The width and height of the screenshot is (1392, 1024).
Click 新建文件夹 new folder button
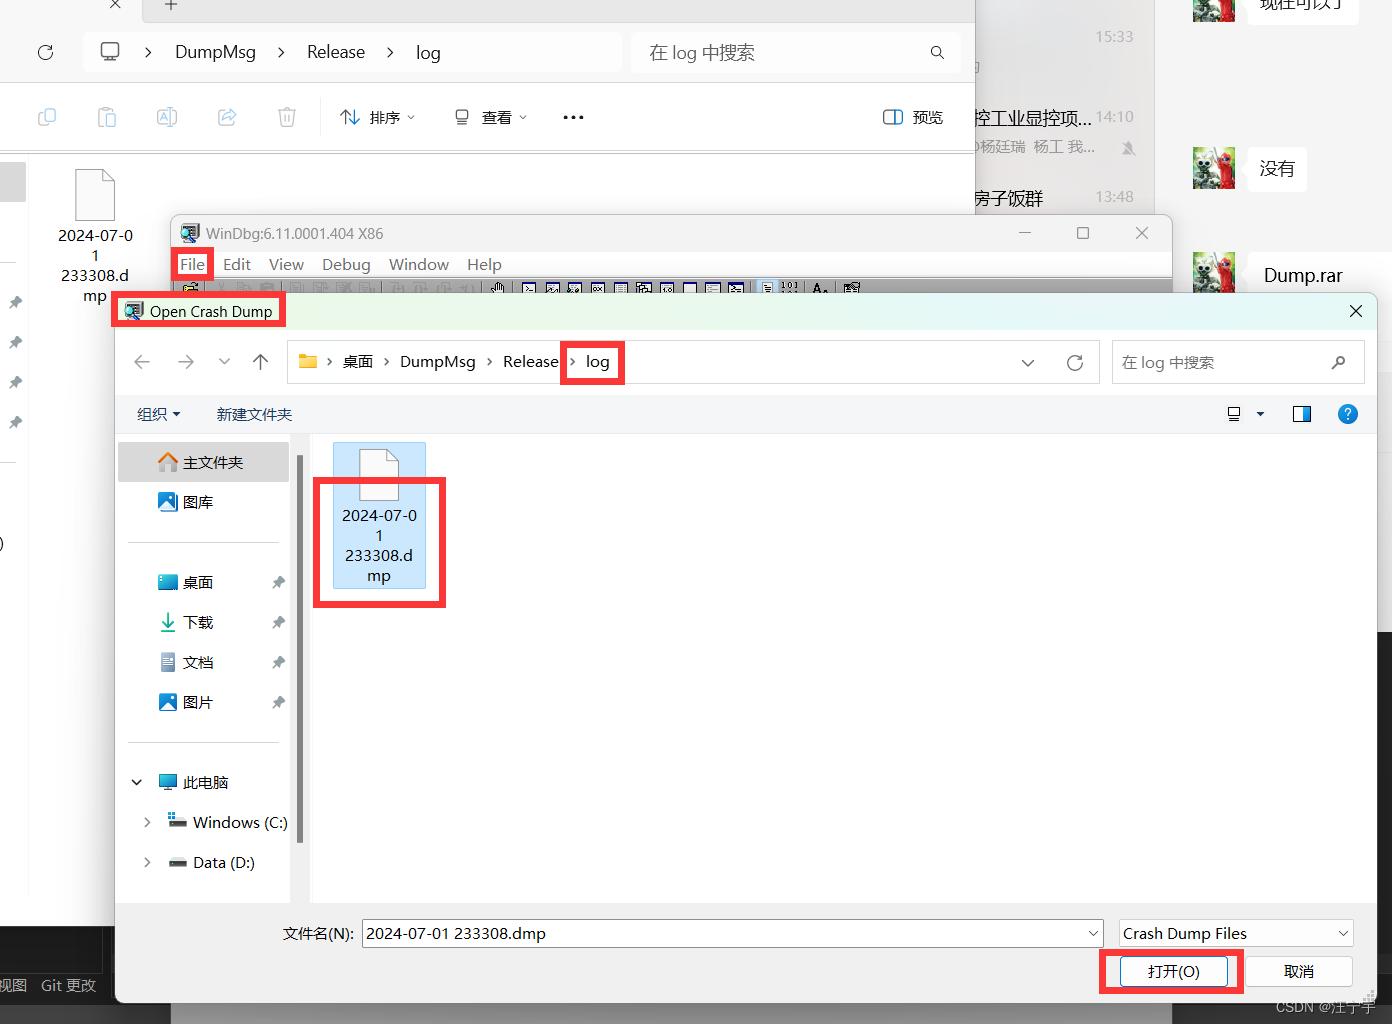tap(254, 414)
